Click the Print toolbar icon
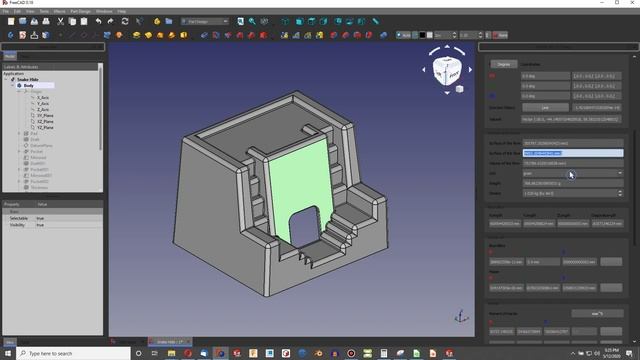 (46, 21)
